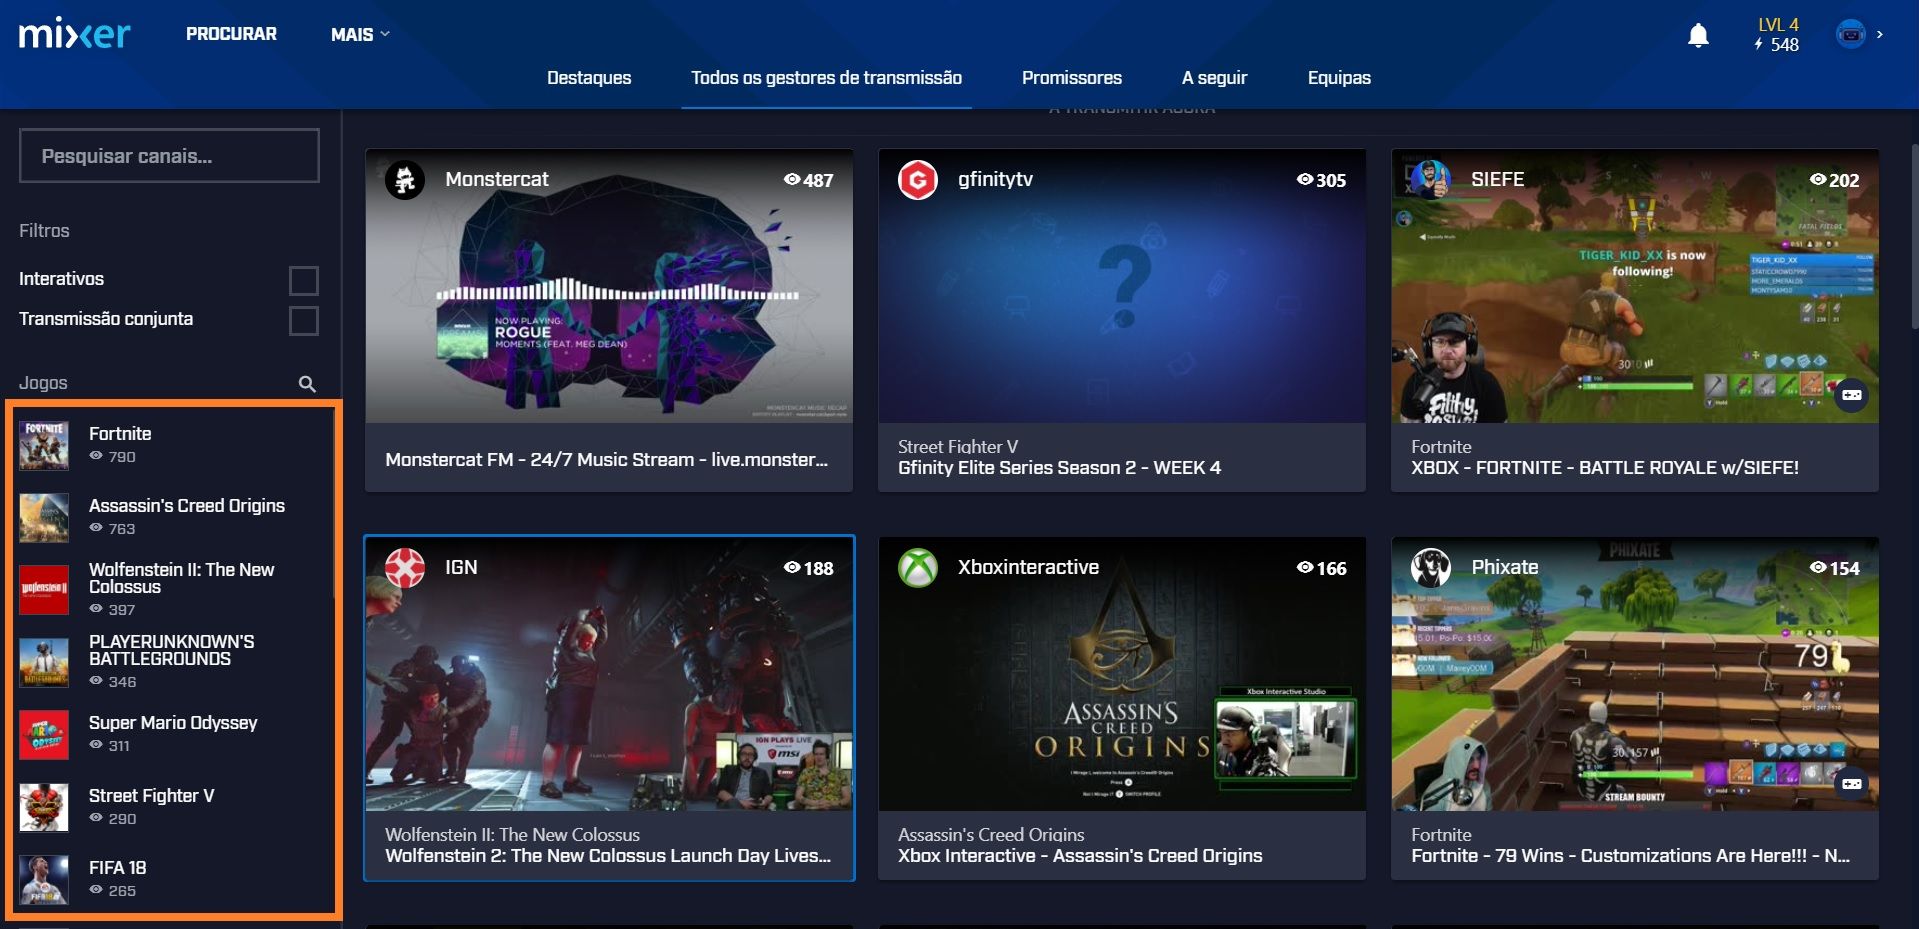The height and width of the screenshot is (929, 1919).
Task: Click the Xboxinteractive Xbox logo avatar
Action: [x=917, y=568]
